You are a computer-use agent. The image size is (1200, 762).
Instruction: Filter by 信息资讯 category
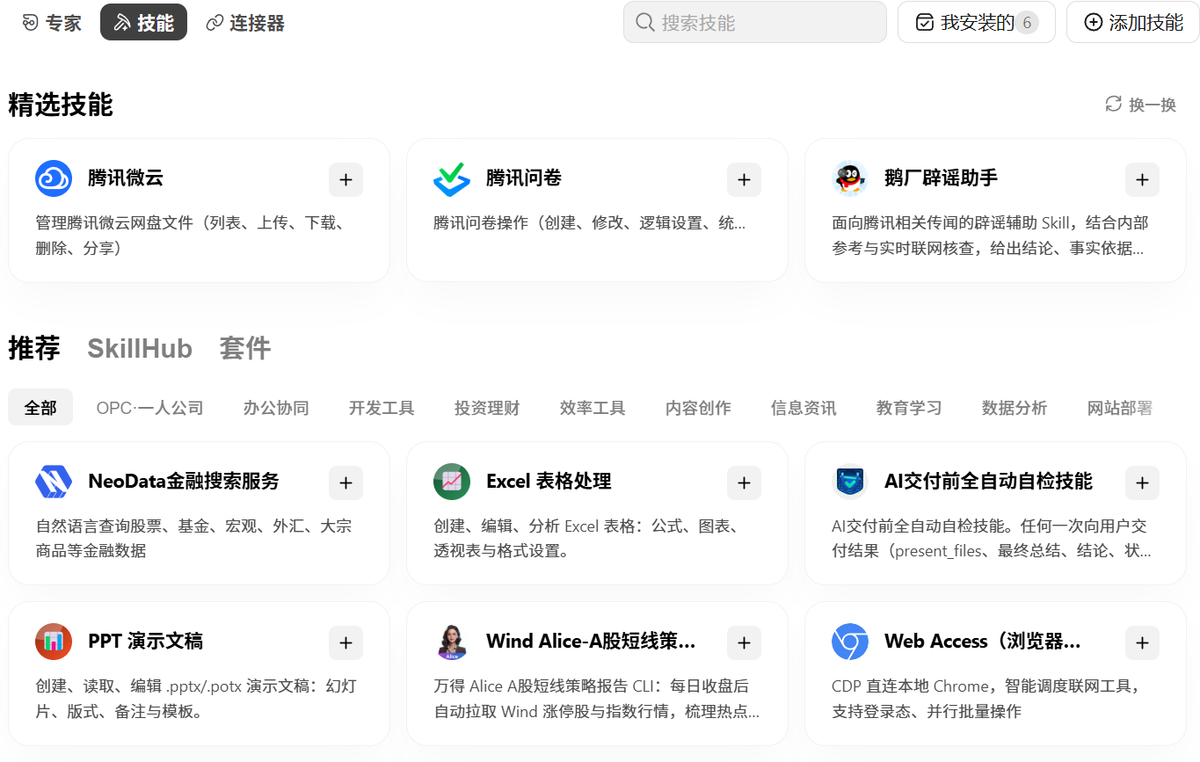(804, 408)
